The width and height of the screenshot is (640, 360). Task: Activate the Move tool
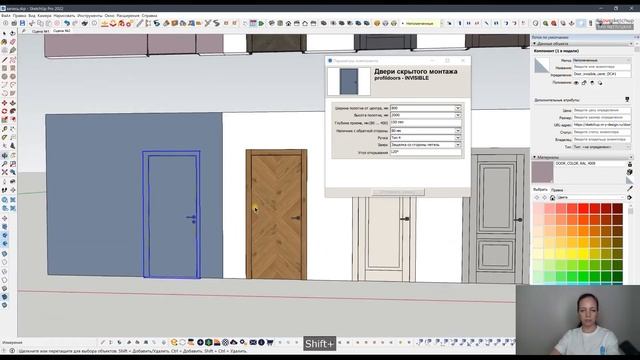click(x=4, y=103)
